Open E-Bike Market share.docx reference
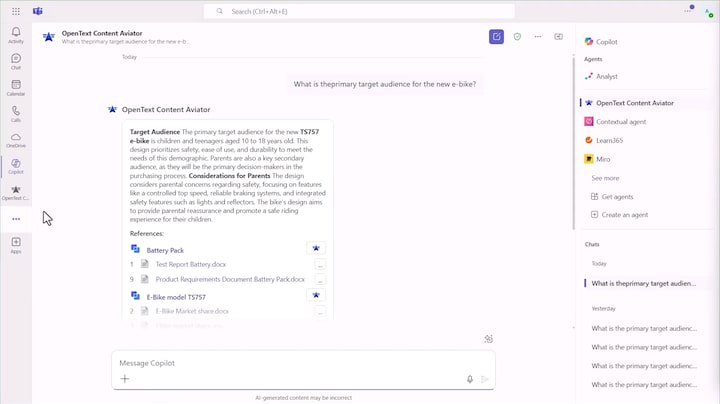720x404 pixels. coord(192,311)
